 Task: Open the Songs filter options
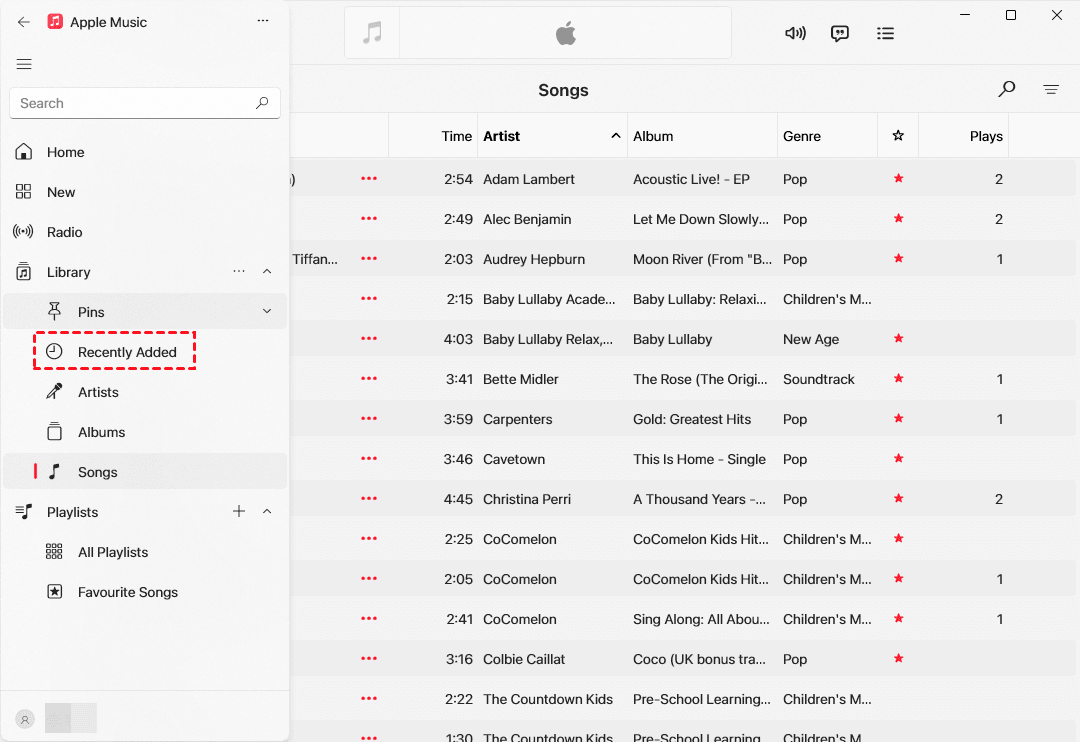(x=1050, y=89)
